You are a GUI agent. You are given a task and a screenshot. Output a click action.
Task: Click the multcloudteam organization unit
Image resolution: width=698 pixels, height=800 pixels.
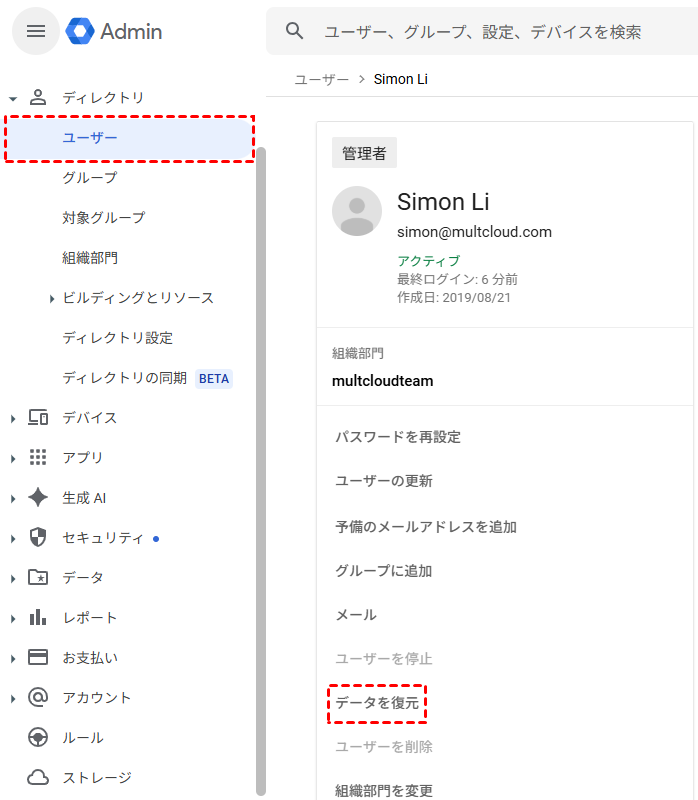(x=383, y=381)
